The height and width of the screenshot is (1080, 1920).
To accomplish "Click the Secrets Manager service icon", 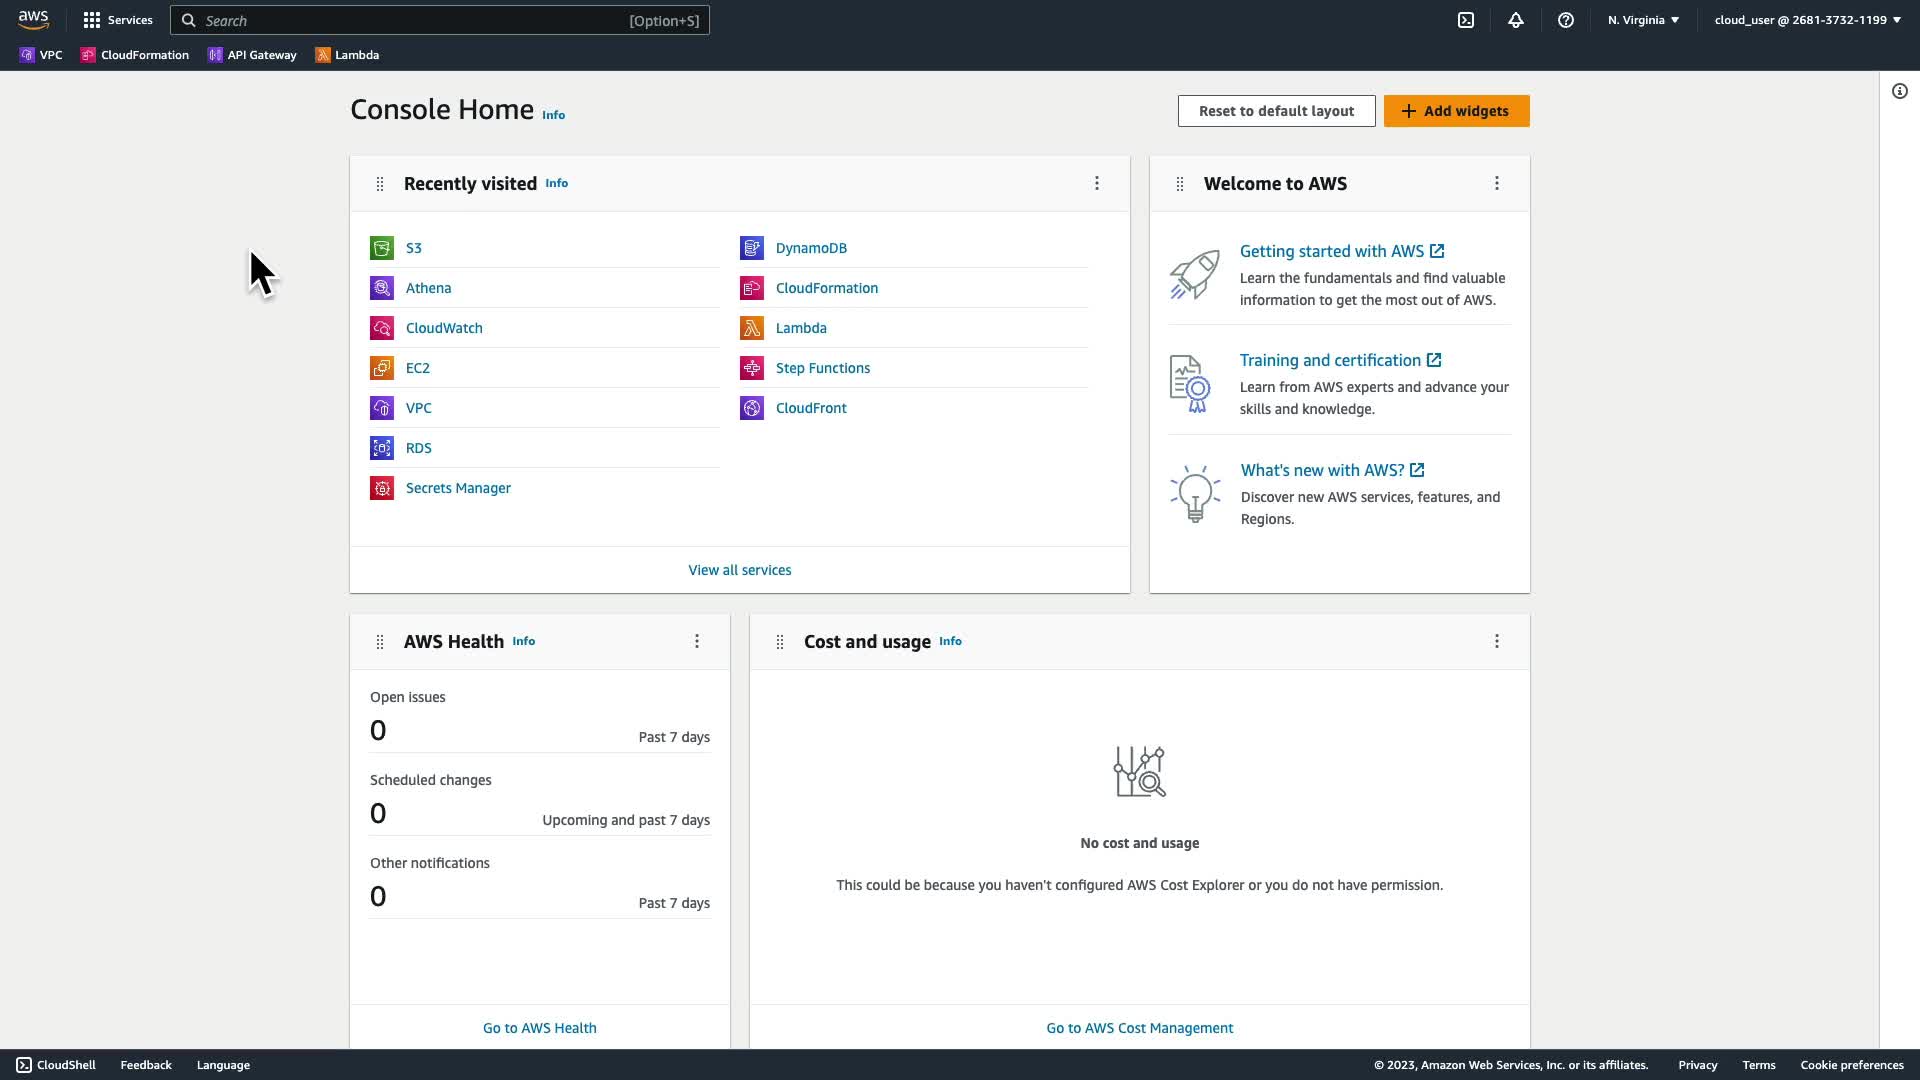I will [x=382, y=488].
